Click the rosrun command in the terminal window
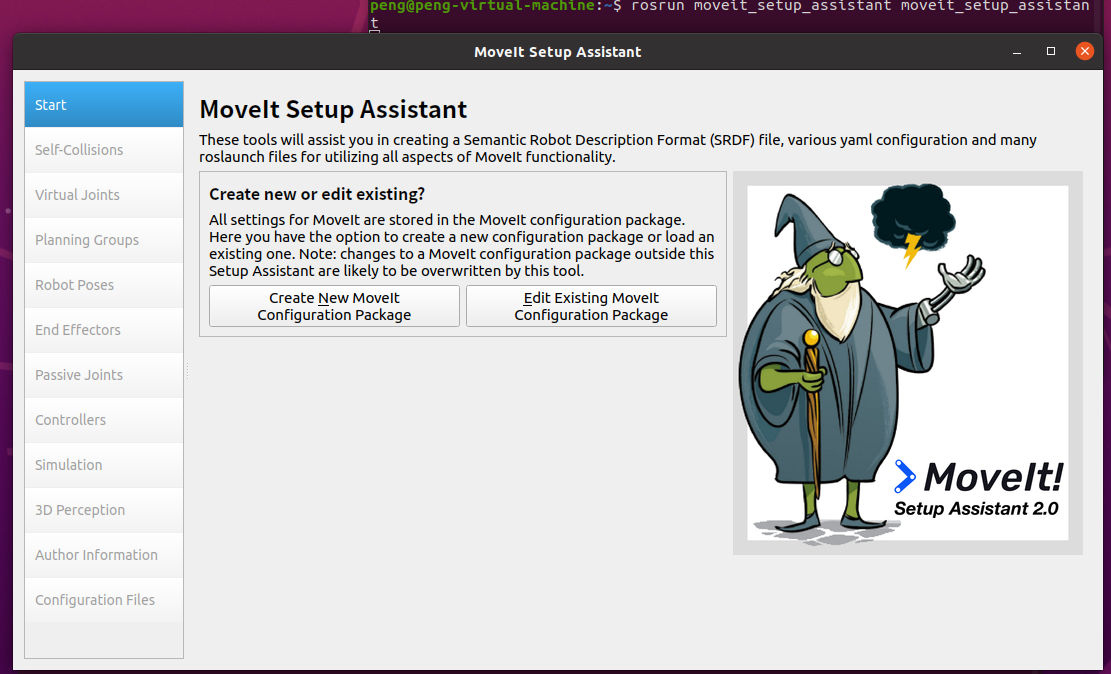This screenshot has width=1111, height=674. point(859,6)
